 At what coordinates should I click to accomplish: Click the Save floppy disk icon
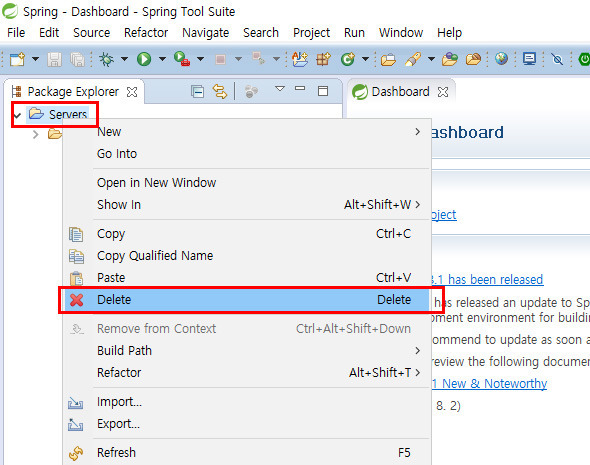[x=54, y=59]
